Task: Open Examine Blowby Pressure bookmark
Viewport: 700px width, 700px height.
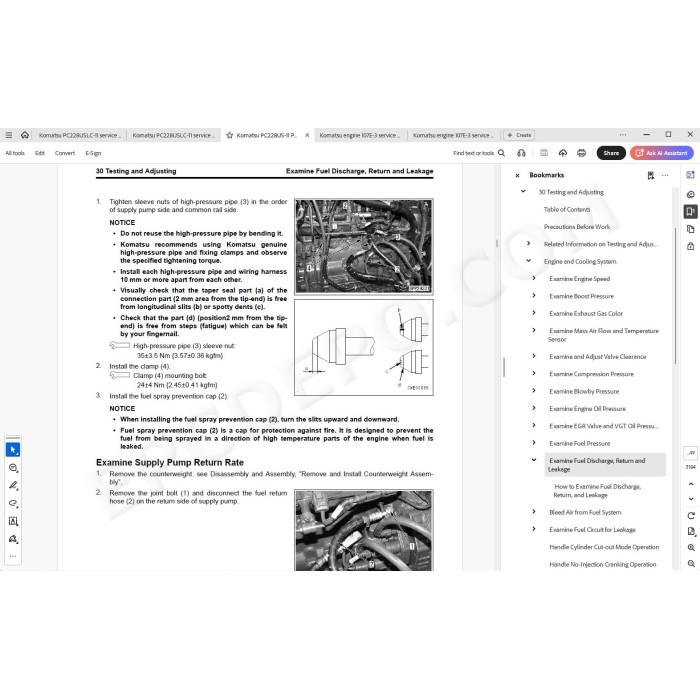Action: pyautogui.click(x=584, y=392)
